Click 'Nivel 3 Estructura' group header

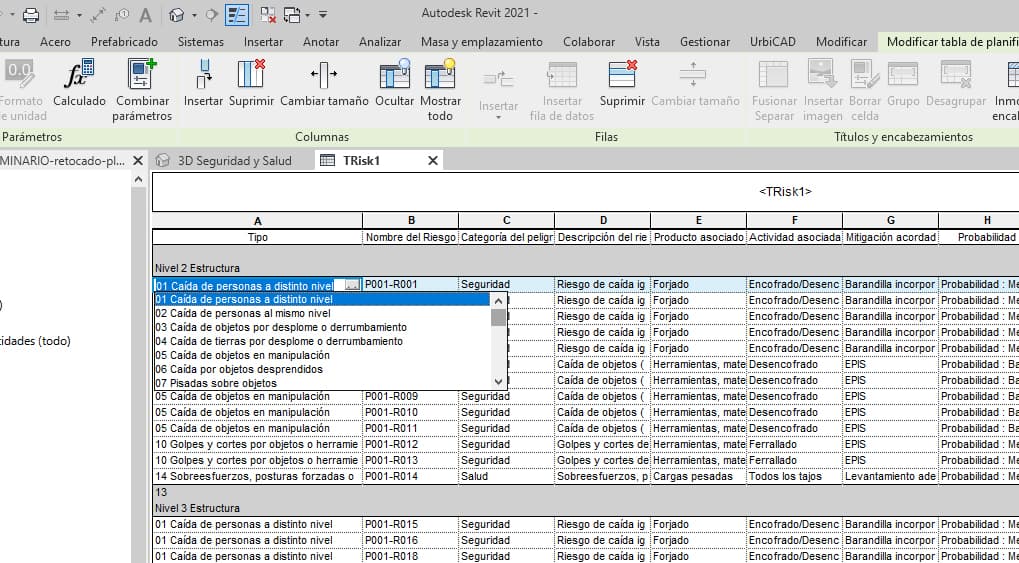click(x=198, y=508)
